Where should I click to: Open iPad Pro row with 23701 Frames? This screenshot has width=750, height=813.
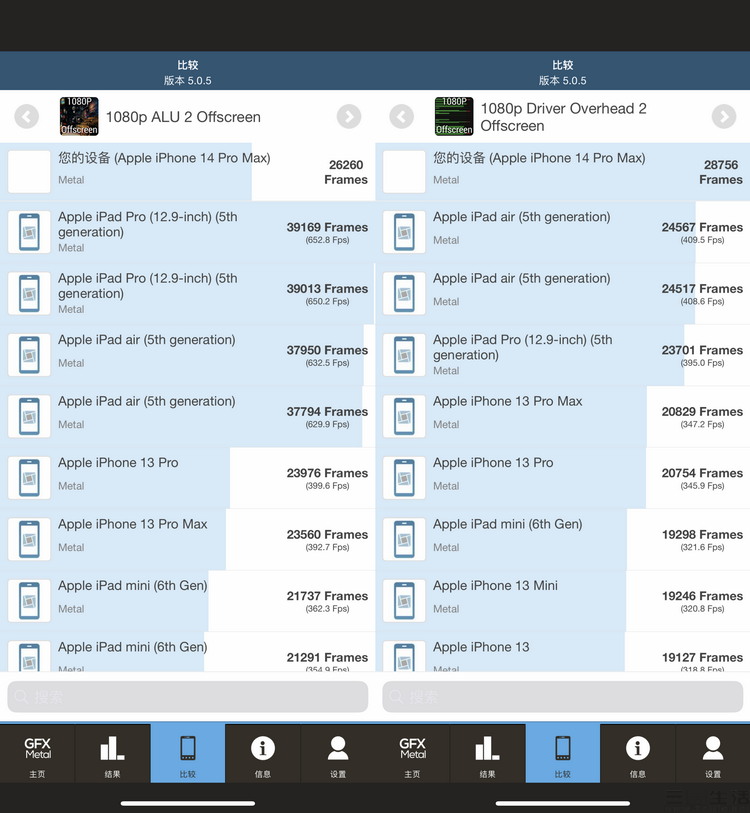(563, 355)
